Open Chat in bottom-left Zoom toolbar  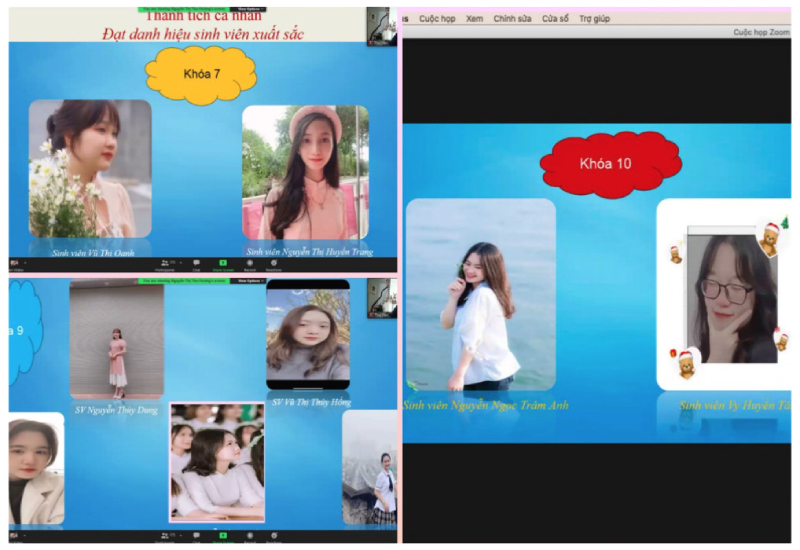[196, 536]
